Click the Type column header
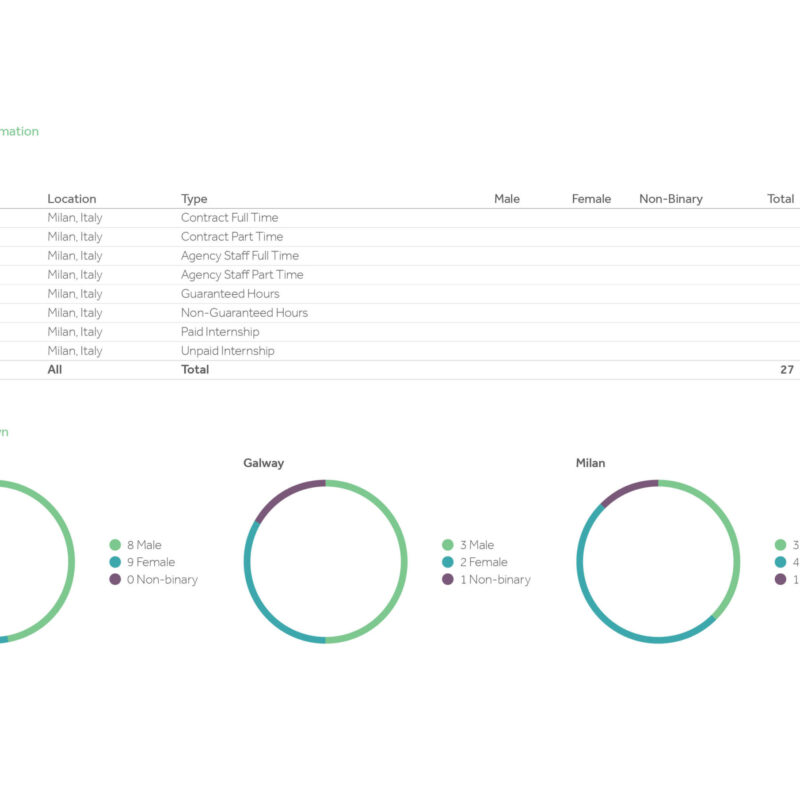The width and height of the screenshot is (800, 800). pyautogui.click(x=194, y=199)
